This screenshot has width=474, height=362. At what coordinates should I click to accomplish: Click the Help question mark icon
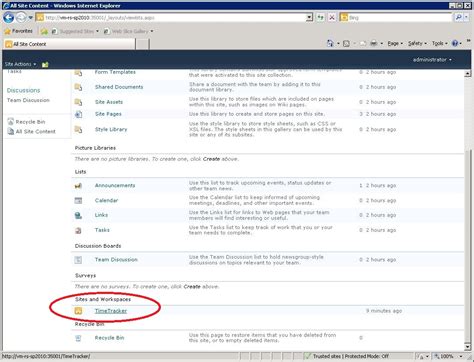tap(455, 43)
